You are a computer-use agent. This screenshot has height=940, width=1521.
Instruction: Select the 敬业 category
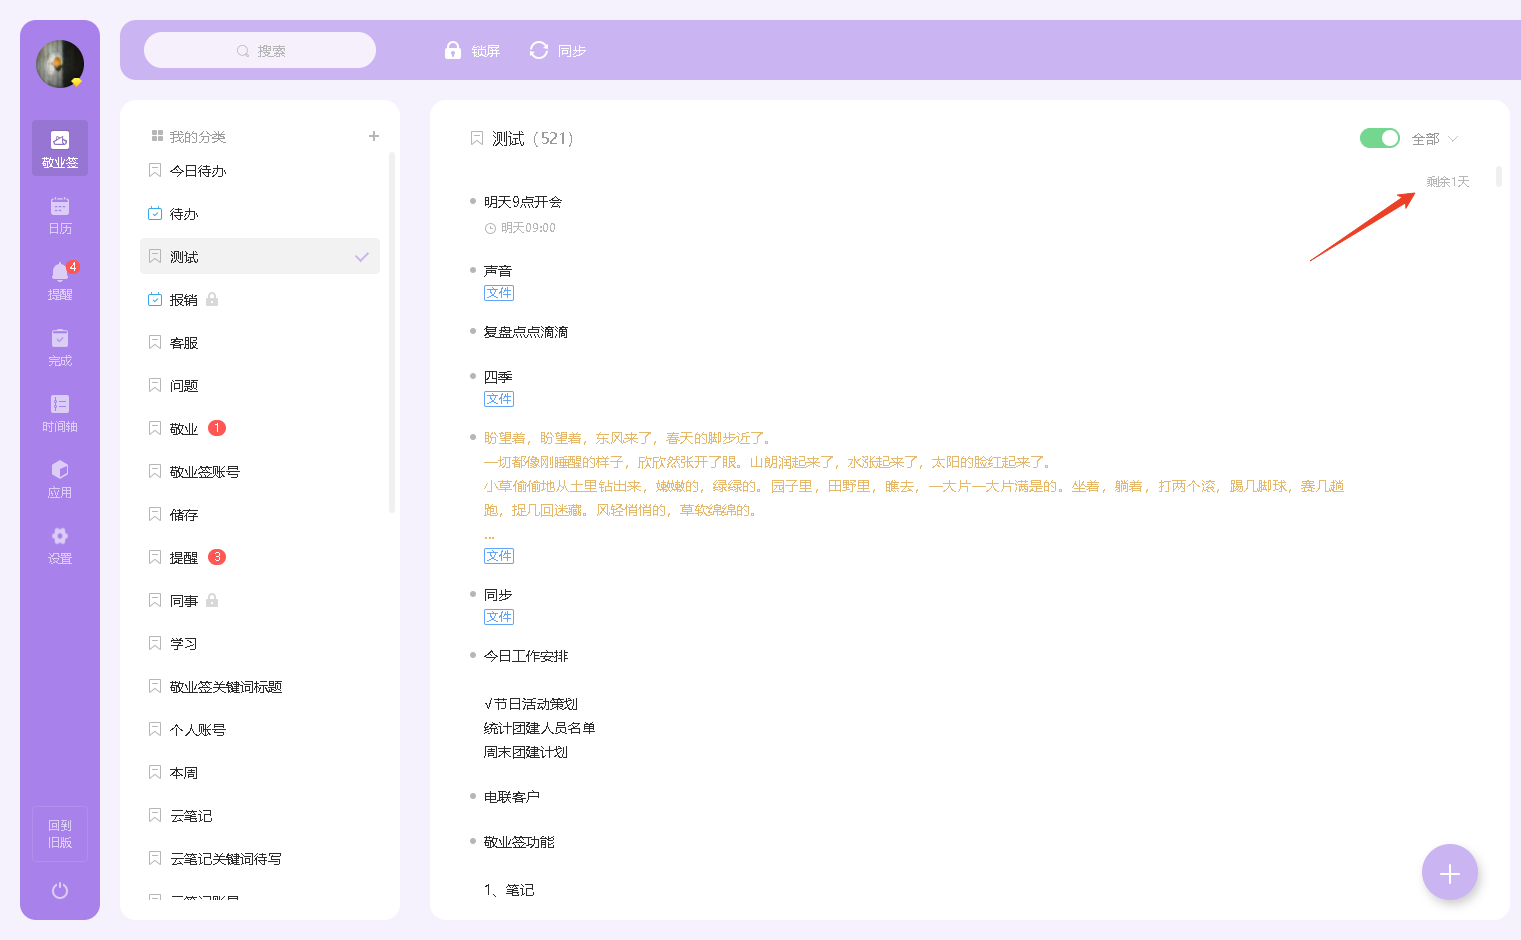(260, 429)
